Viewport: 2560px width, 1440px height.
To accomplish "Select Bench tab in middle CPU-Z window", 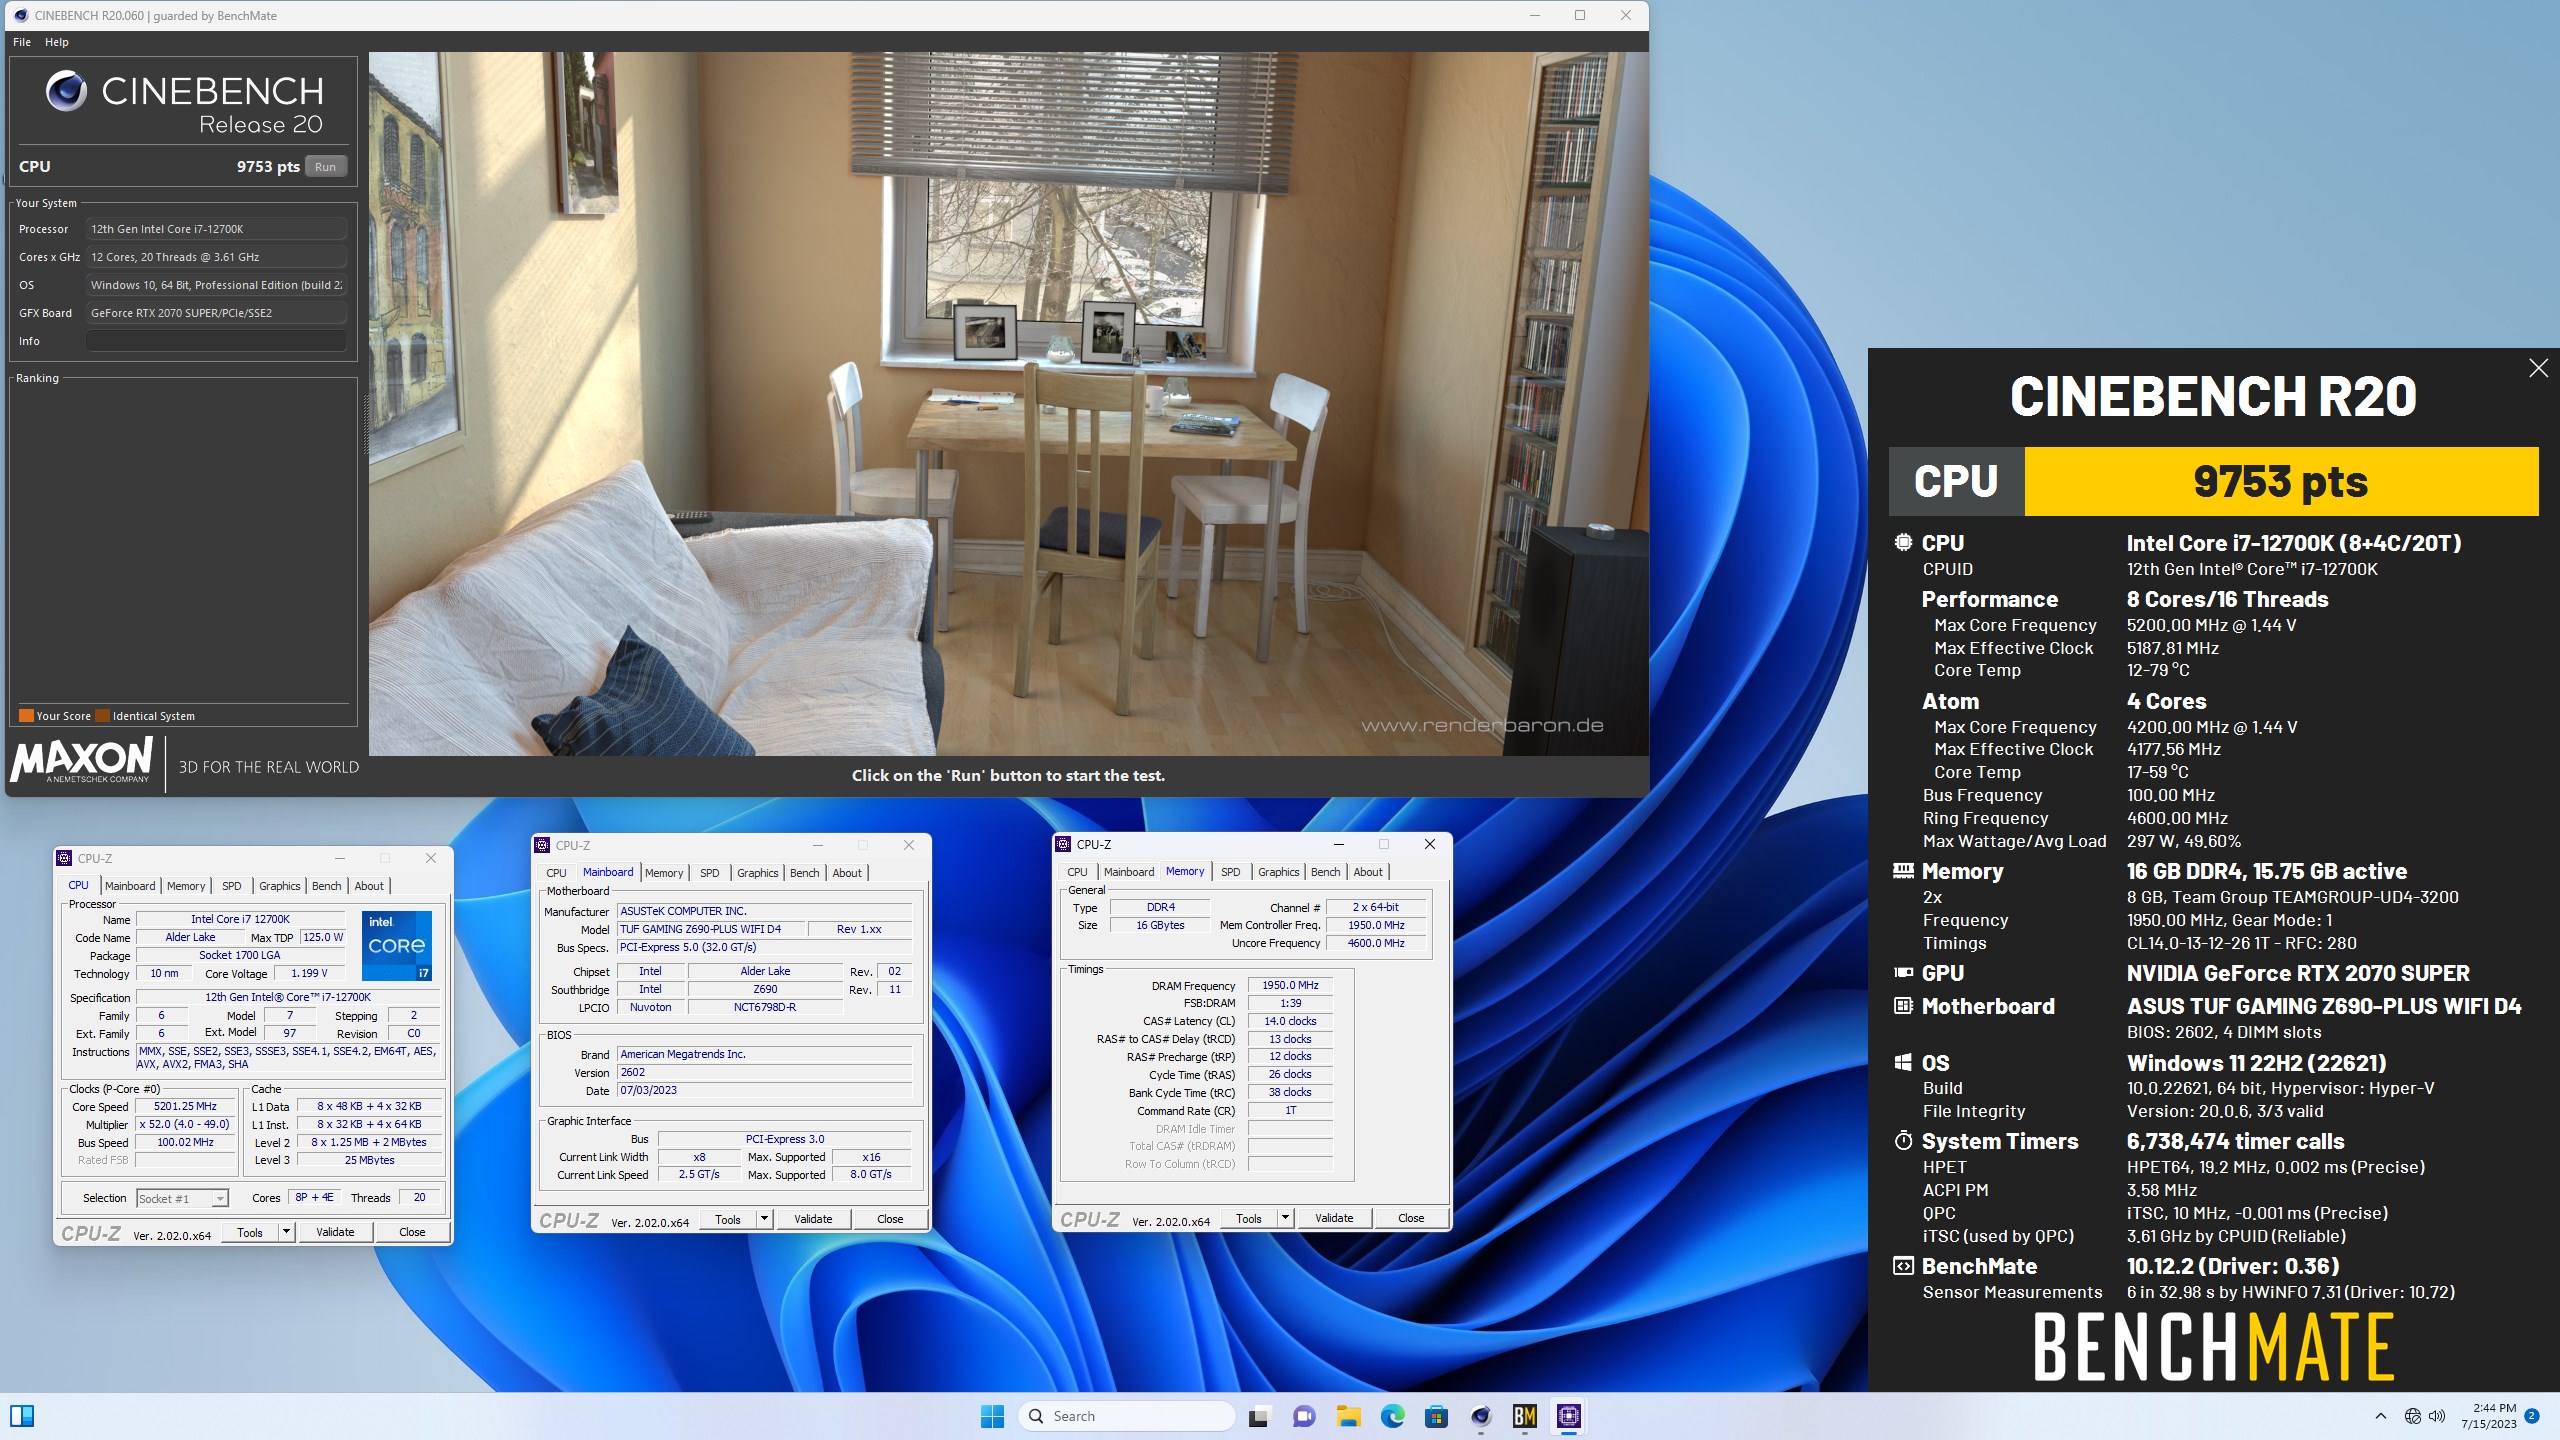I will coord(804,873).
